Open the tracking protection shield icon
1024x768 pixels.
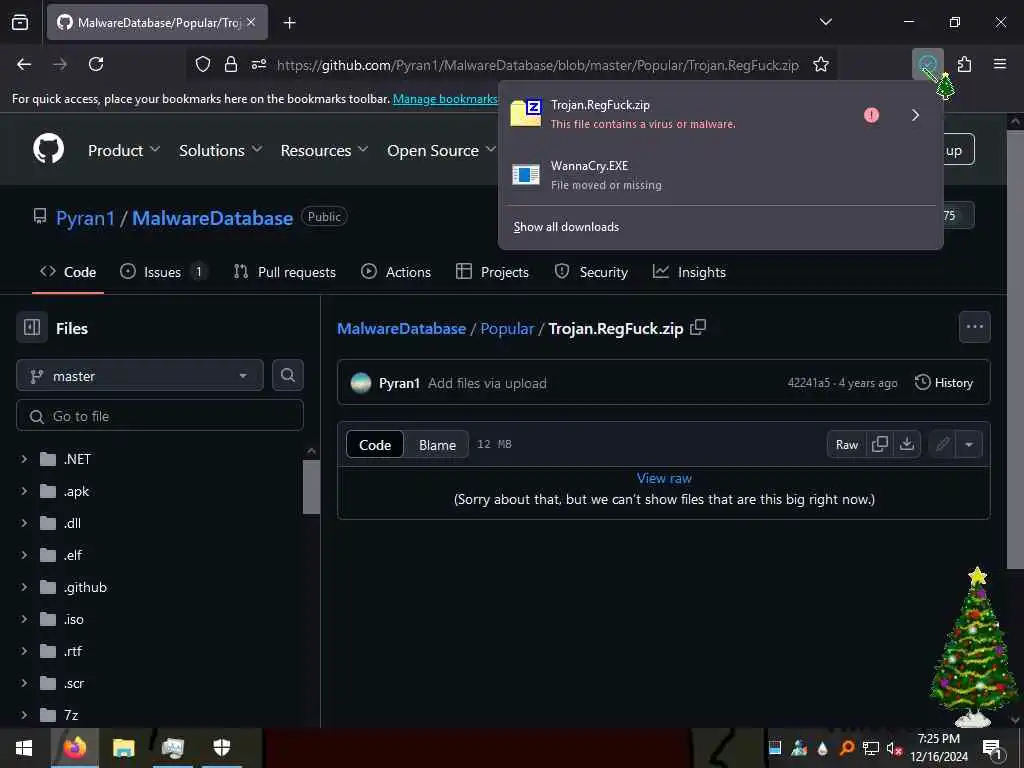[203, 64]
